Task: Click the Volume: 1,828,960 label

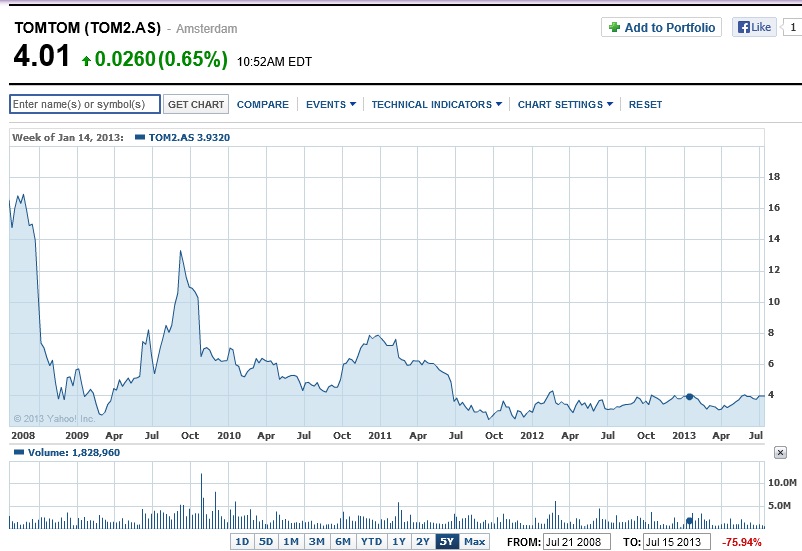Action: pos(74,452)
